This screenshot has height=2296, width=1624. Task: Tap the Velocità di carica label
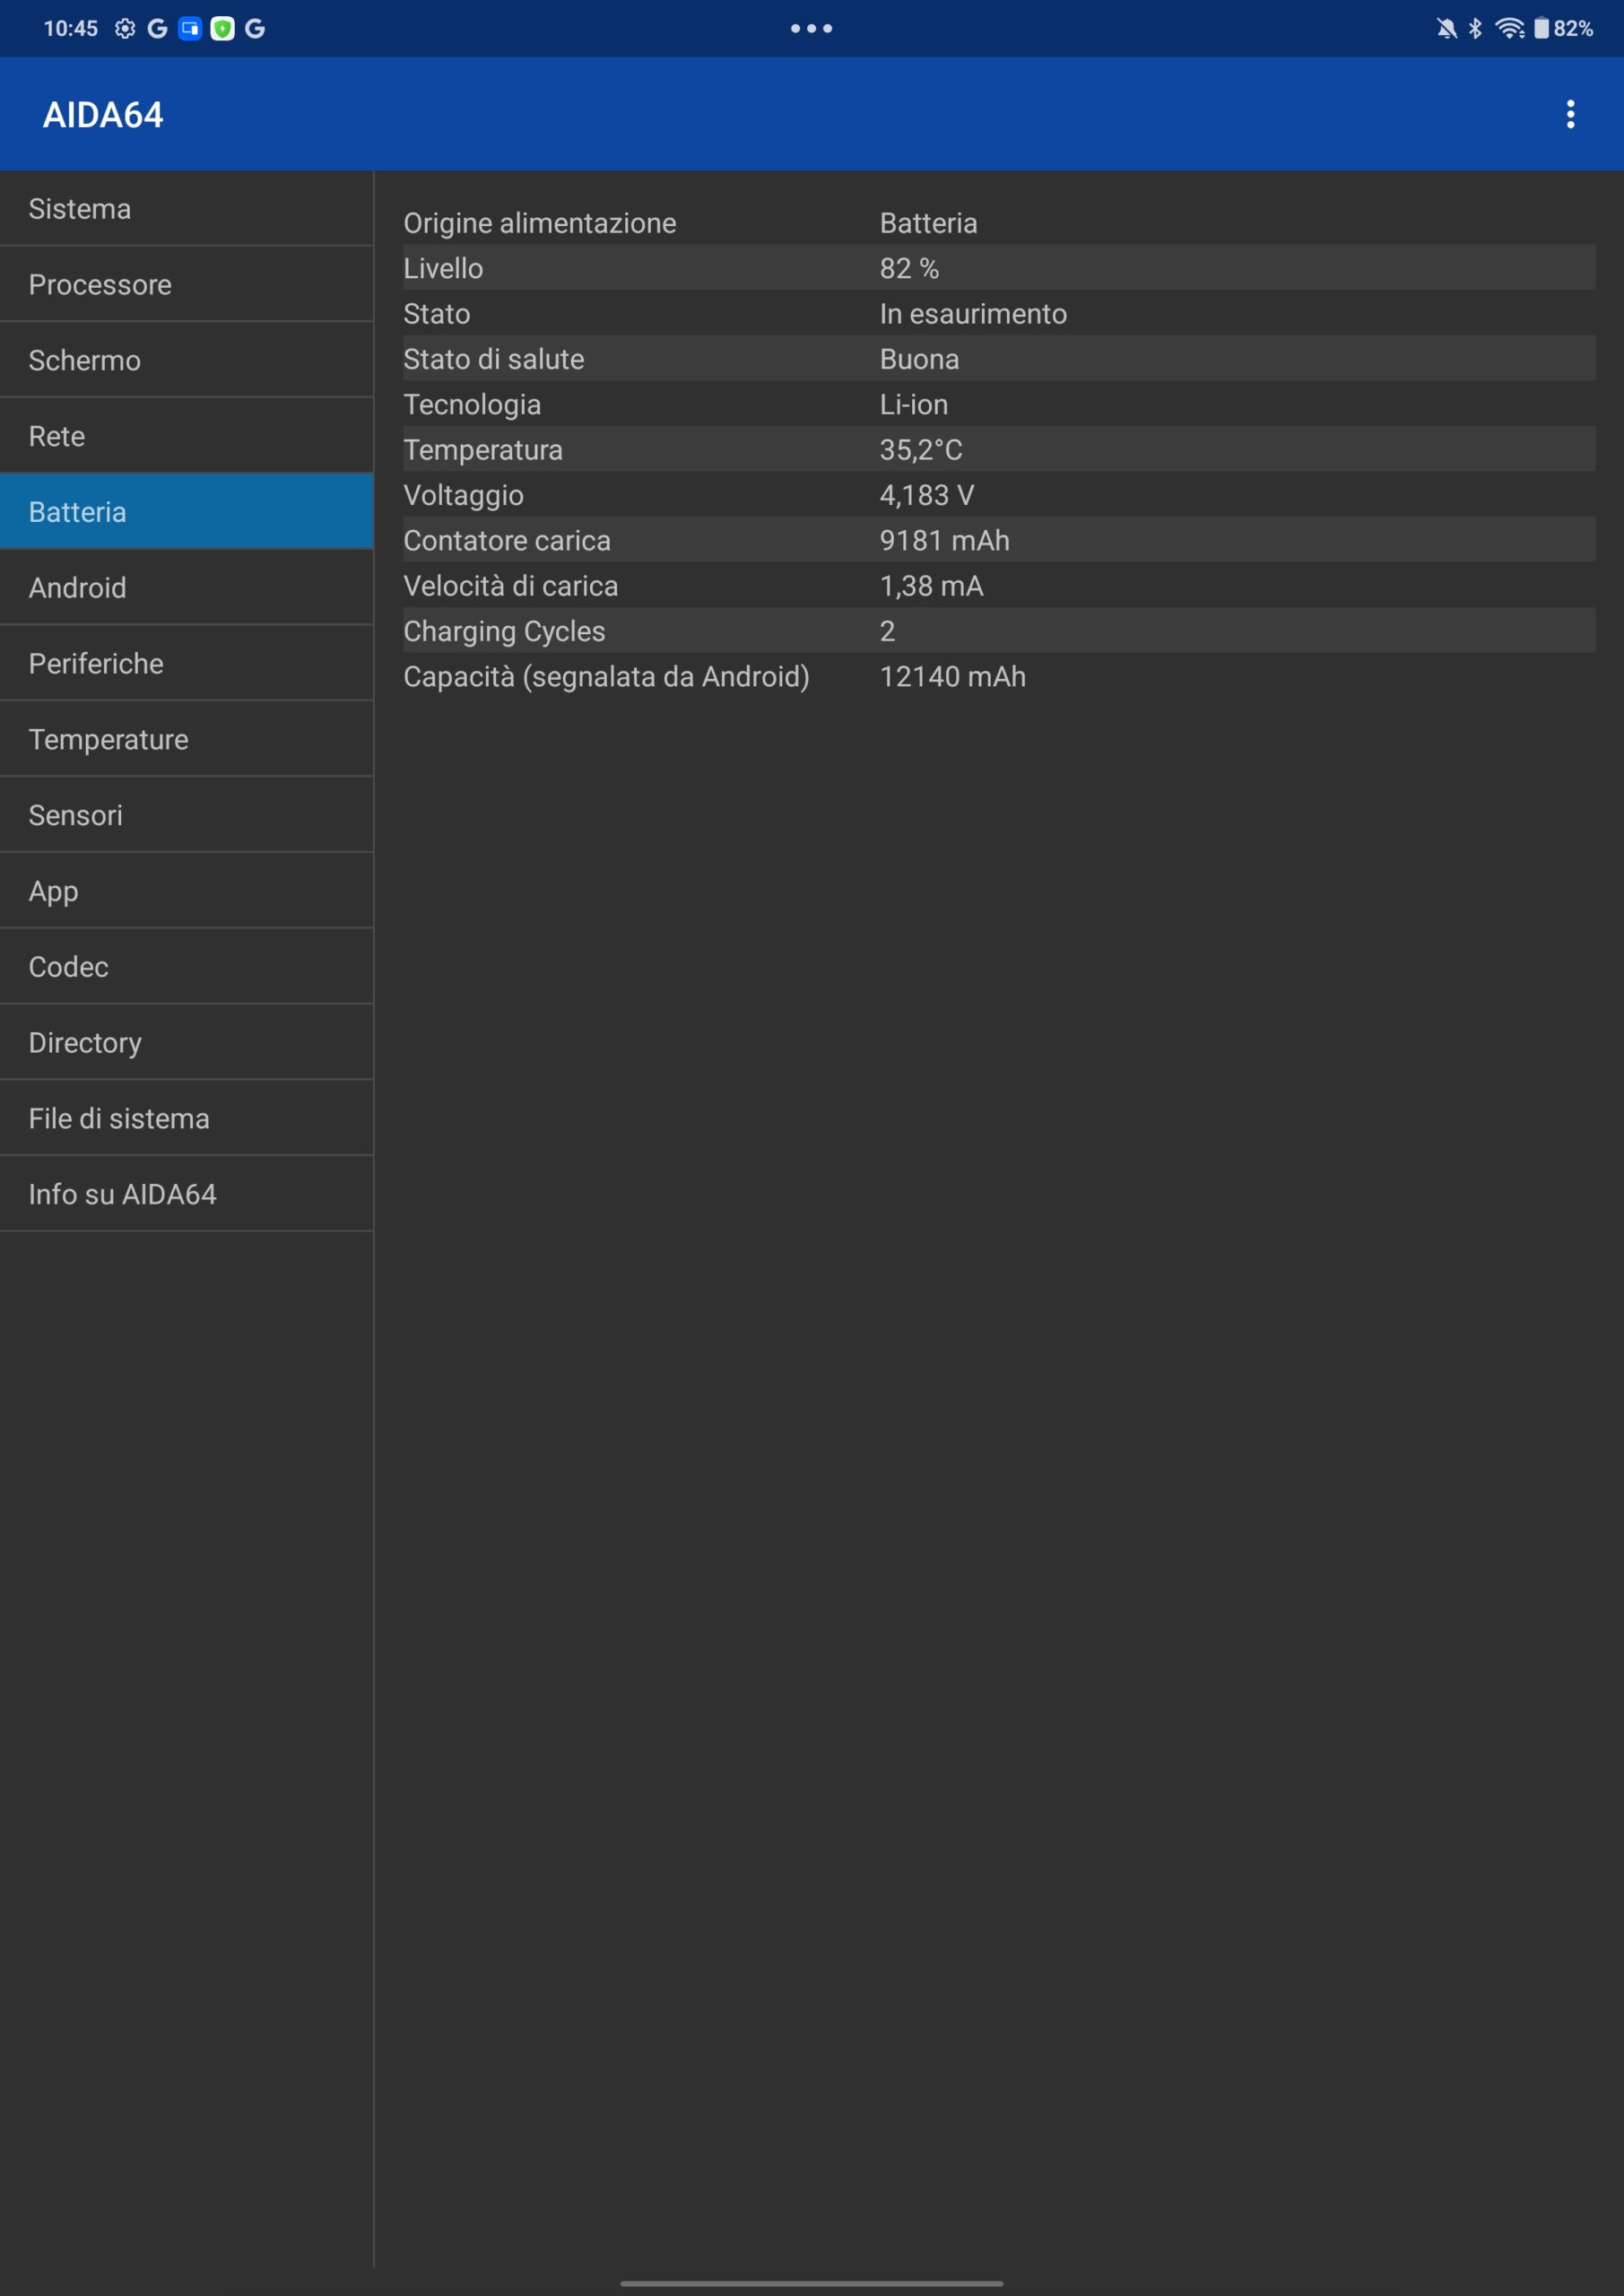tap(511, 586)
